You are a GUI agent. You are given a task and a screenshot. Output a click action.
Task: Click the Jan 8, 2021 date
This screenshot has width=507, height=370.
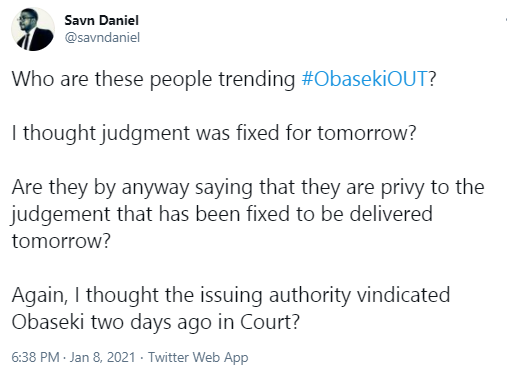coord(103,357)
